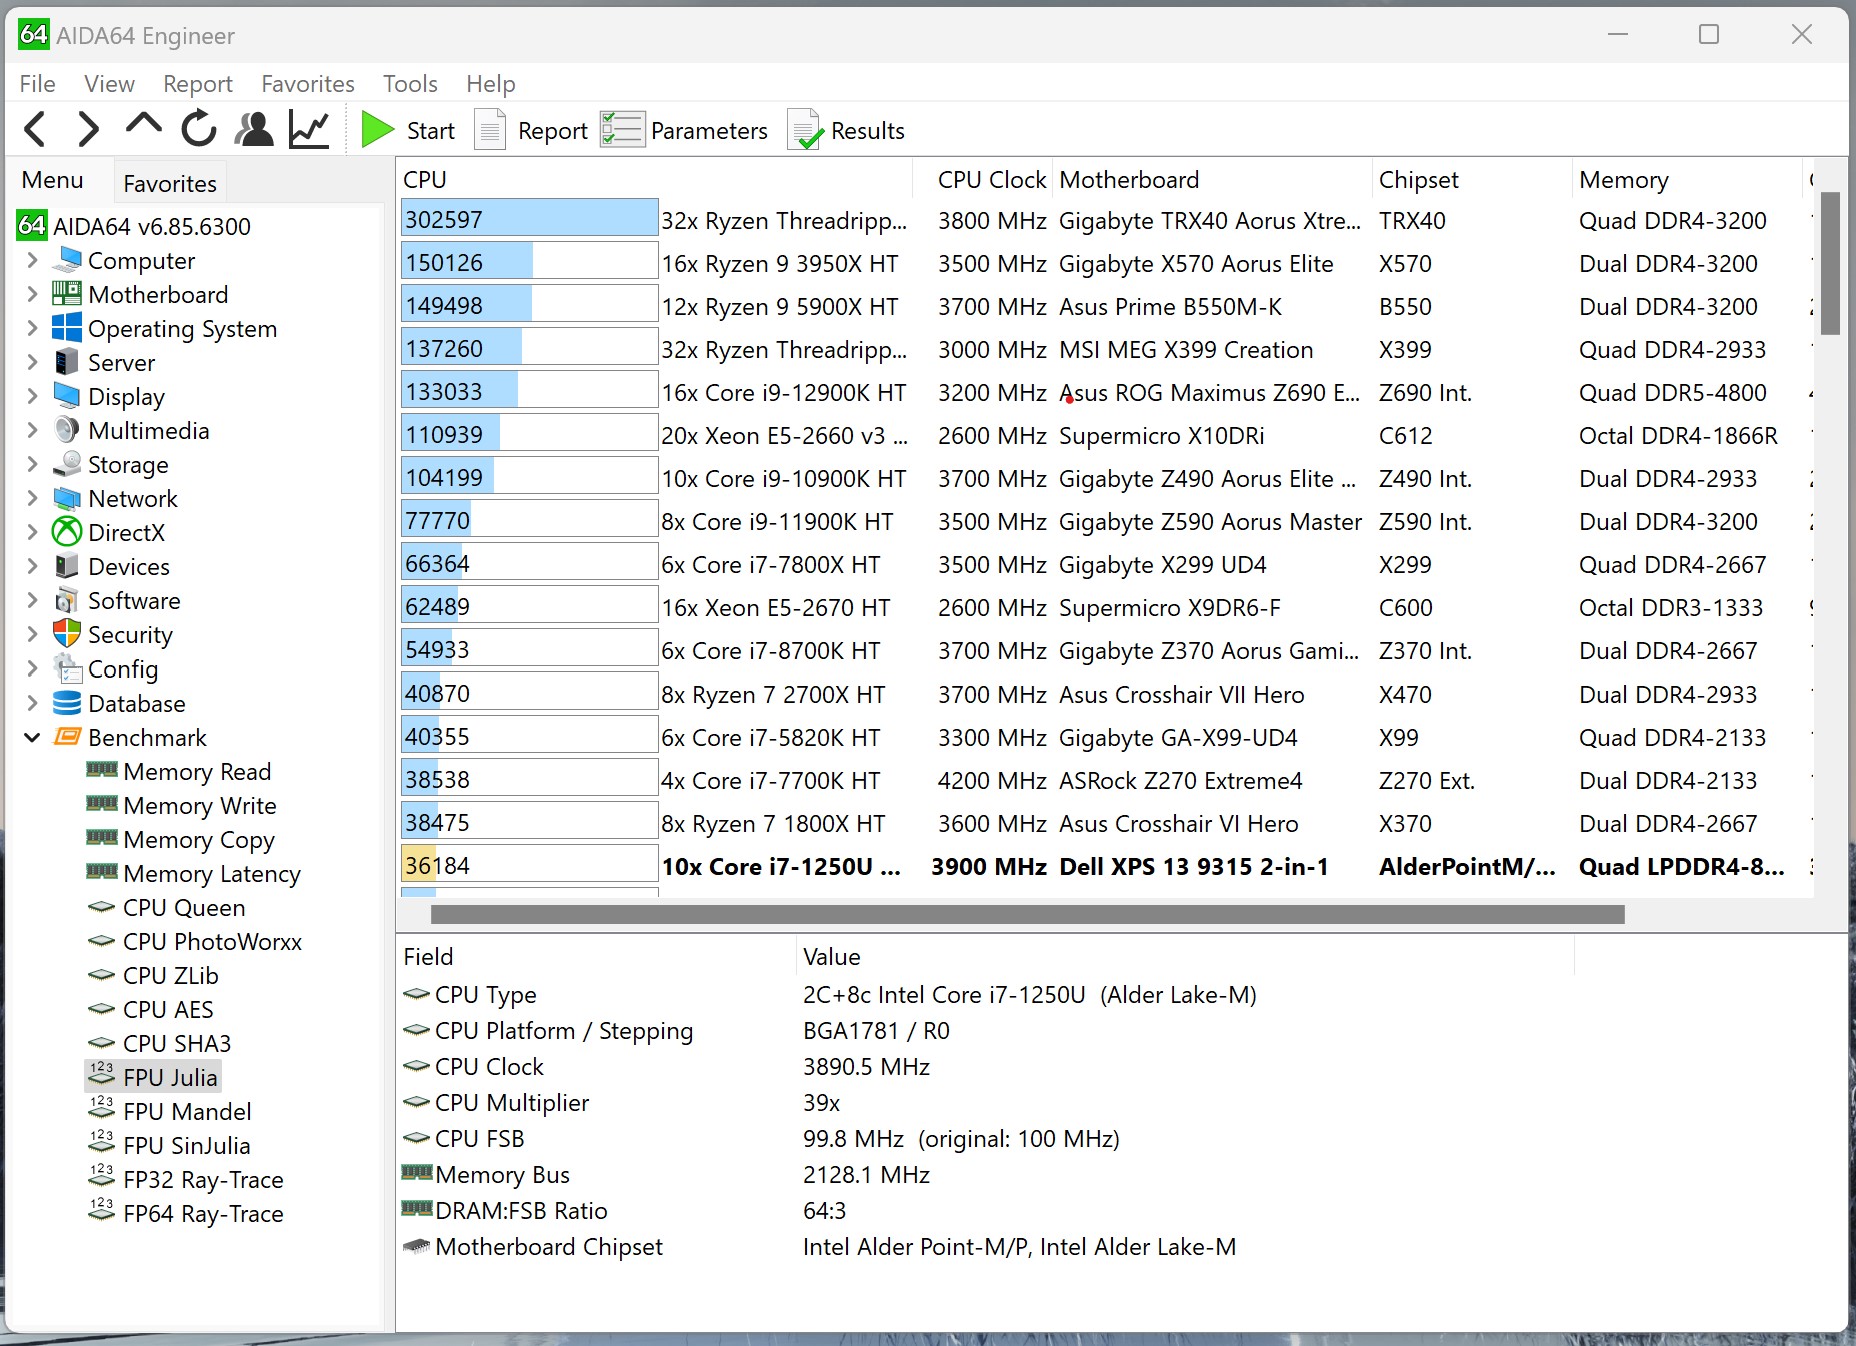Select the Server tree icon

[67, 362]
